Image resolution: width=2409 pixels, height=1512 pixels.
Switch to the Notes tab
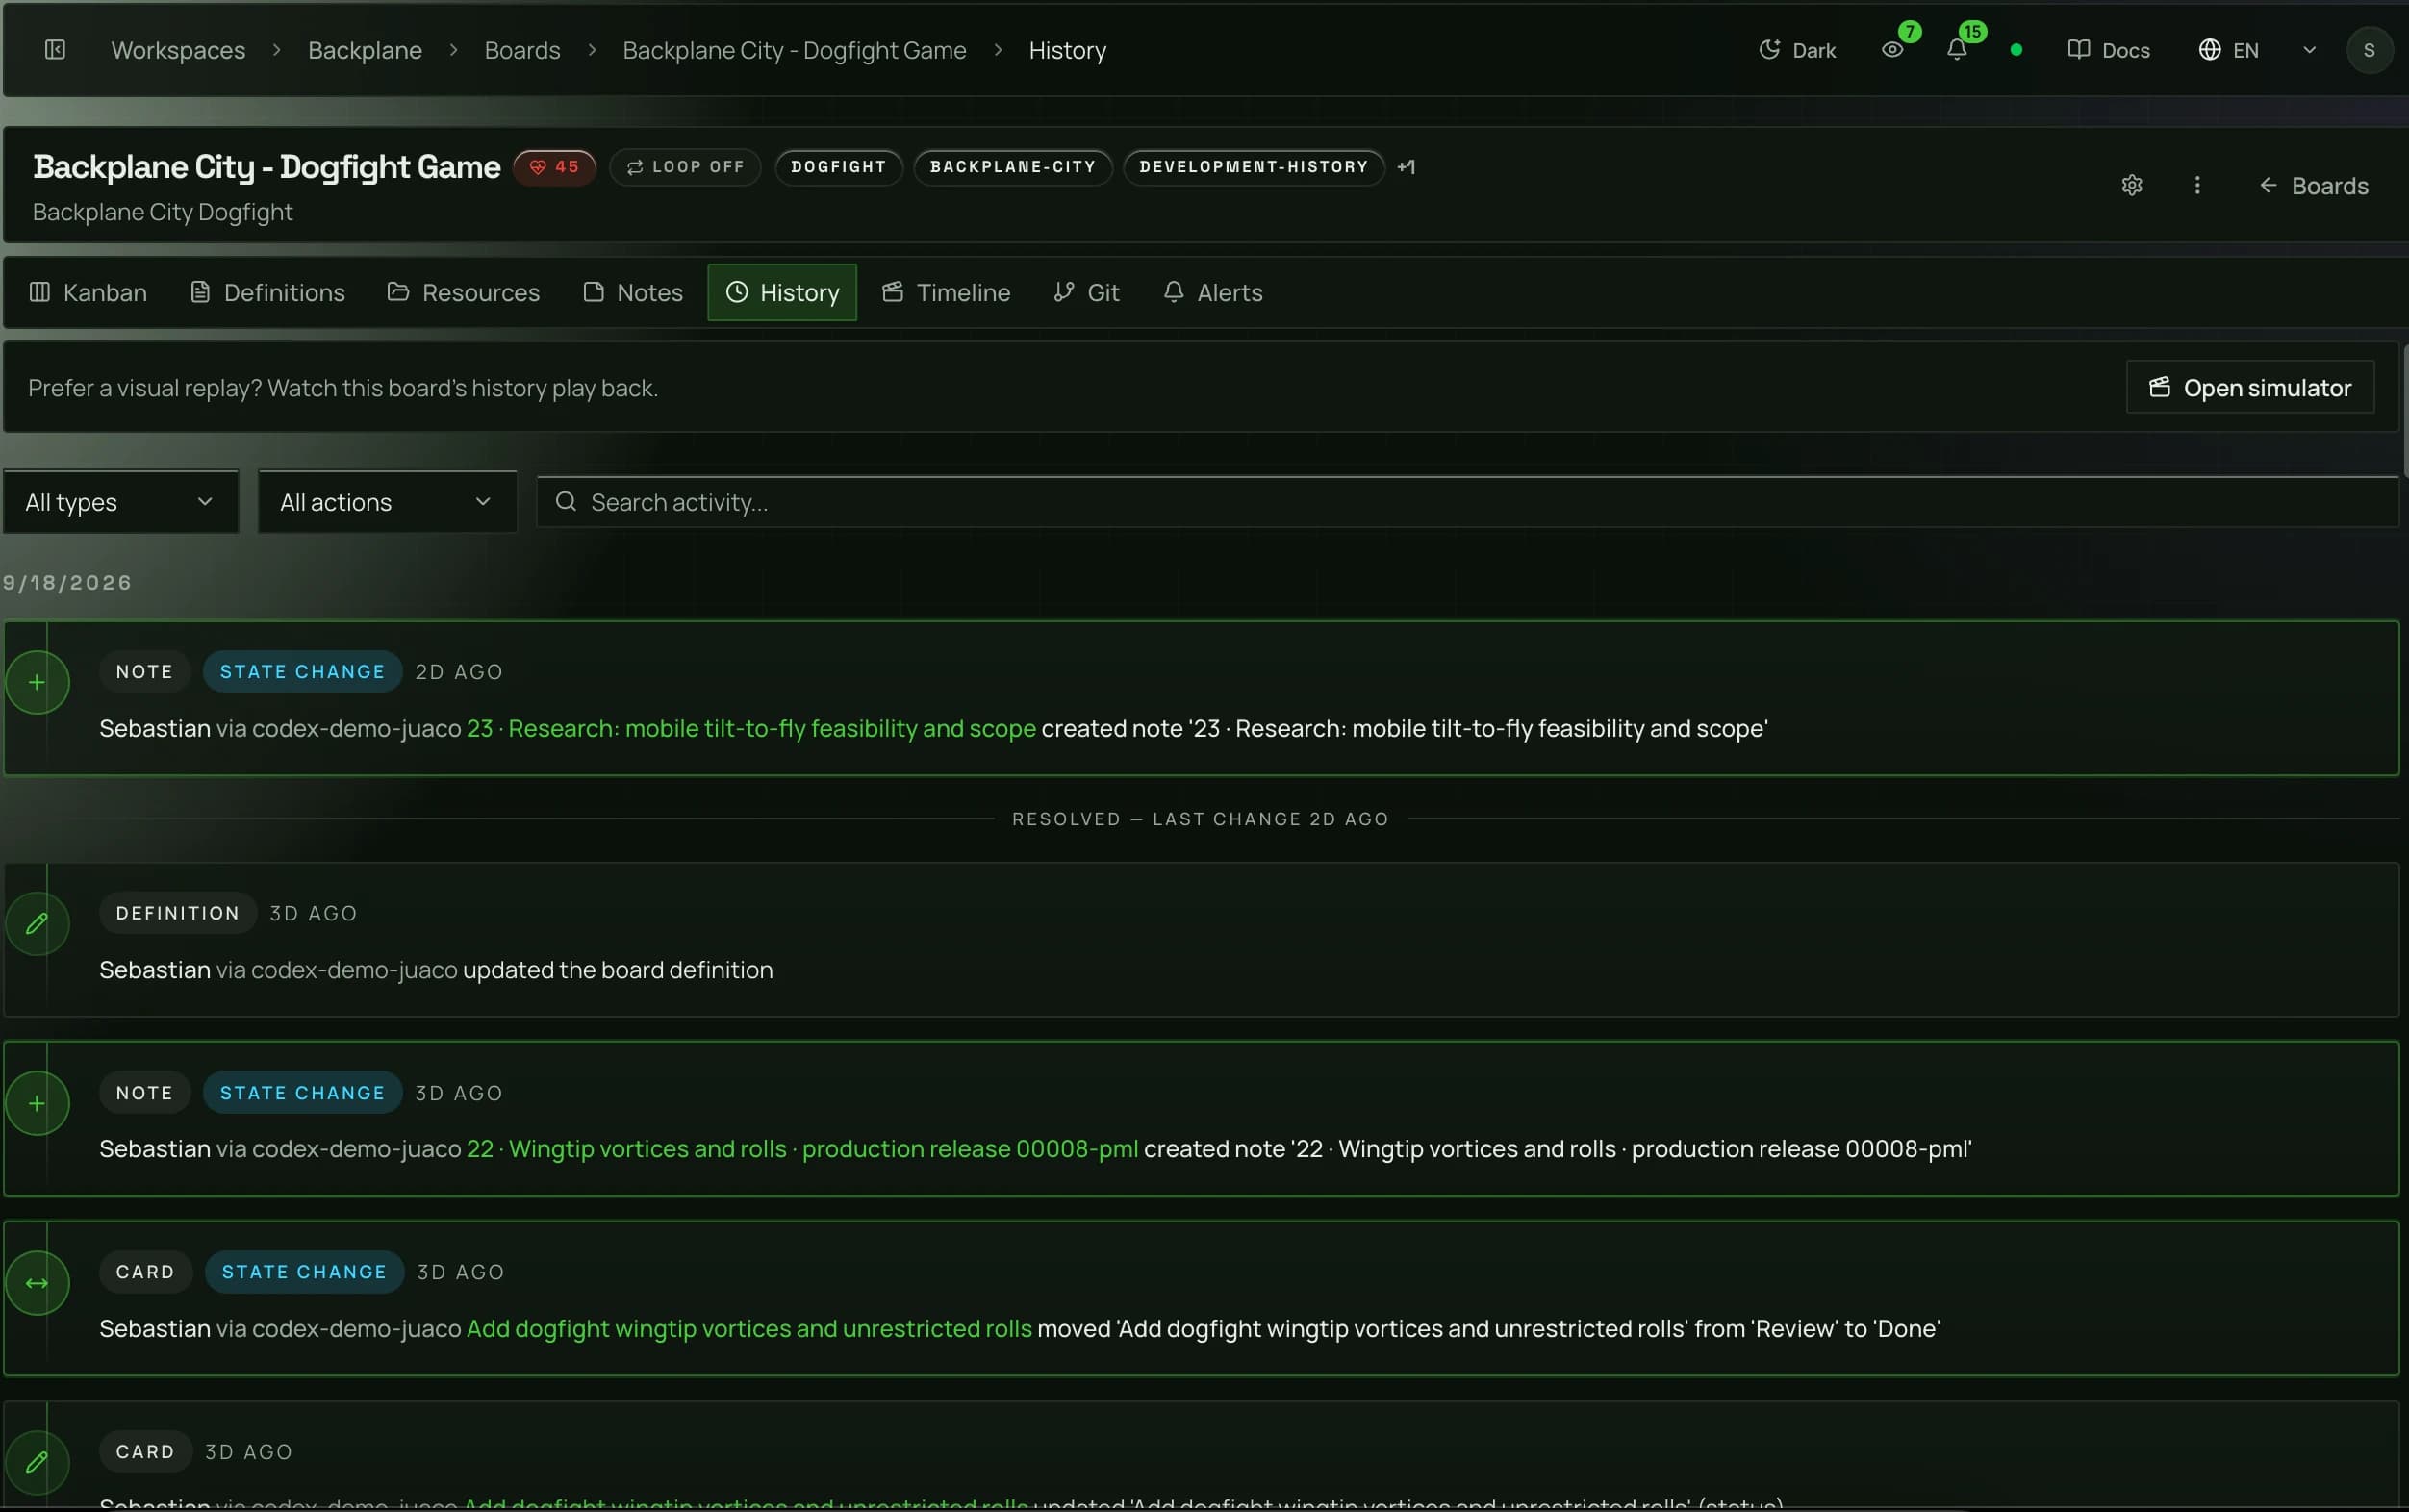tap(633, 292)
